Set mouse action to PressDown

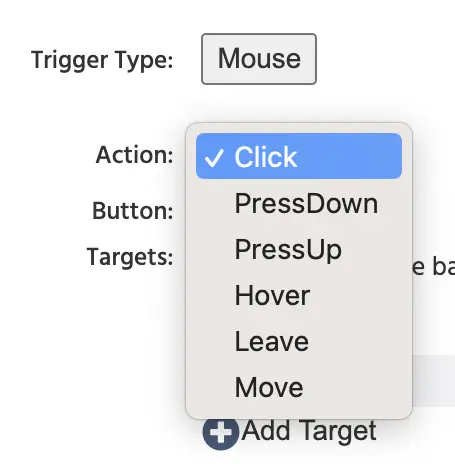pyautogui.click(x=299, y=204)
